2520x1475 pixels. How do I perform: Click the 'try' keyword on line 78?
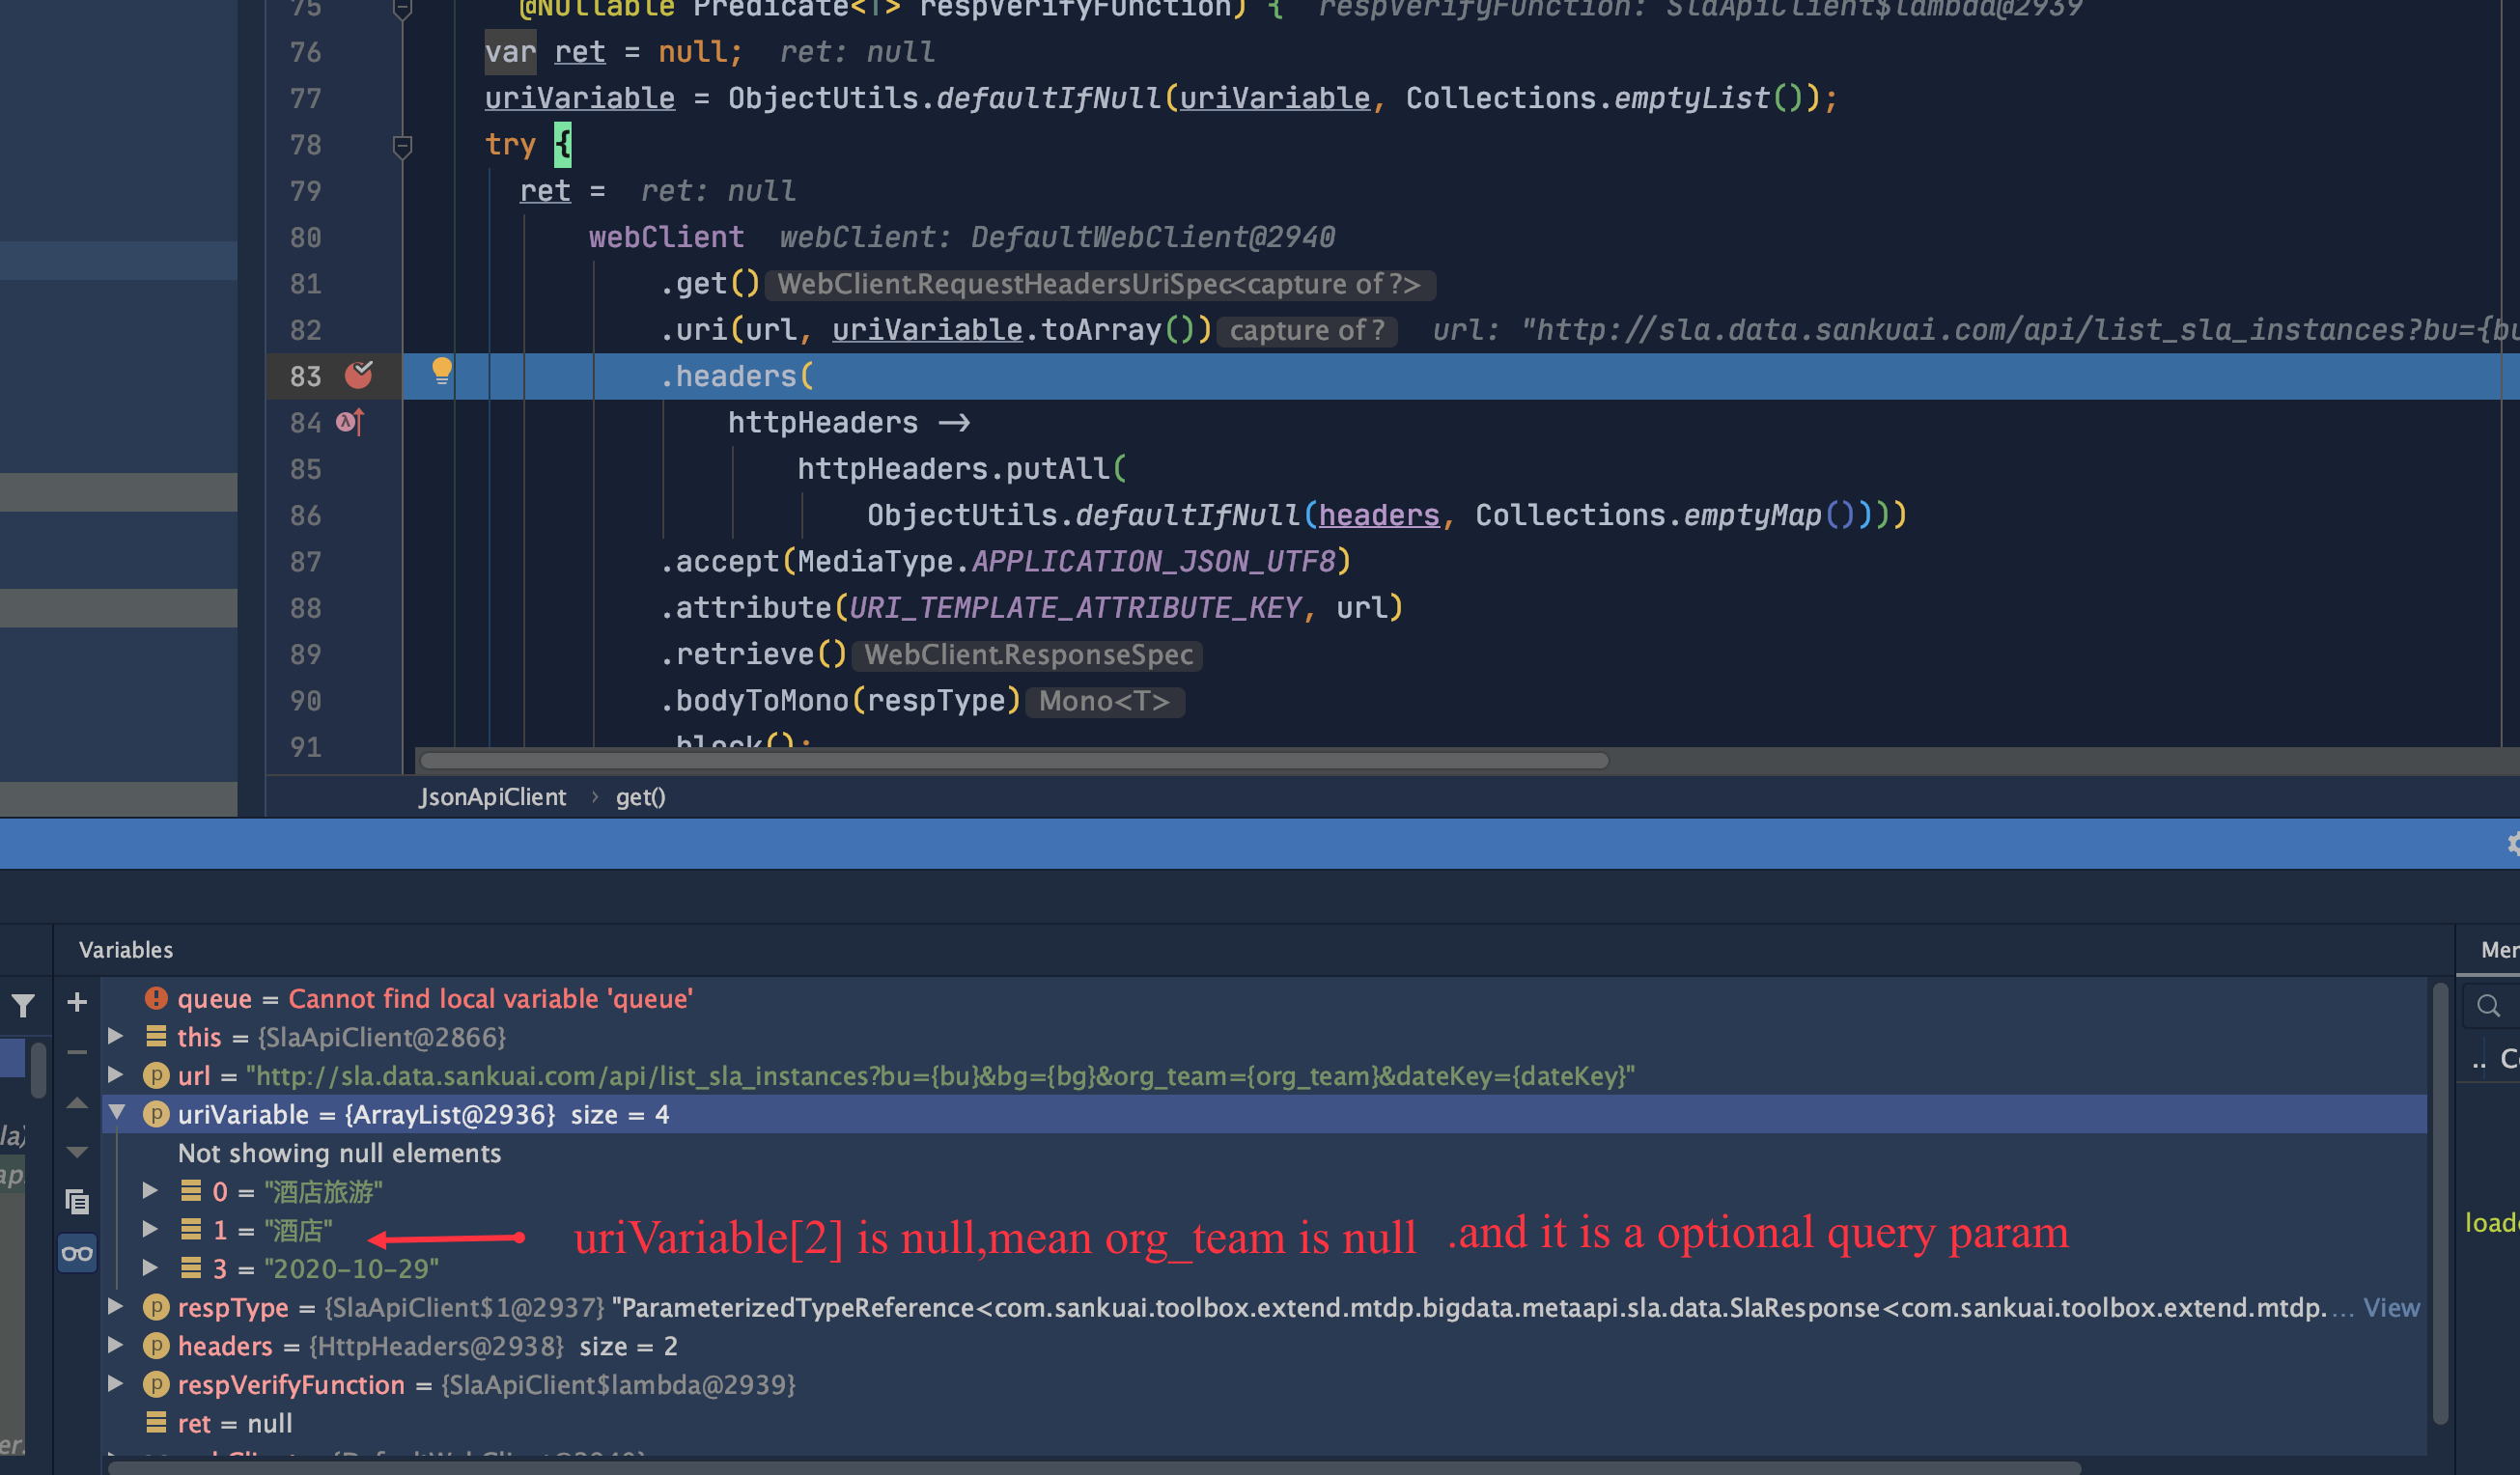pyautogui.click(x=510, y=145)
